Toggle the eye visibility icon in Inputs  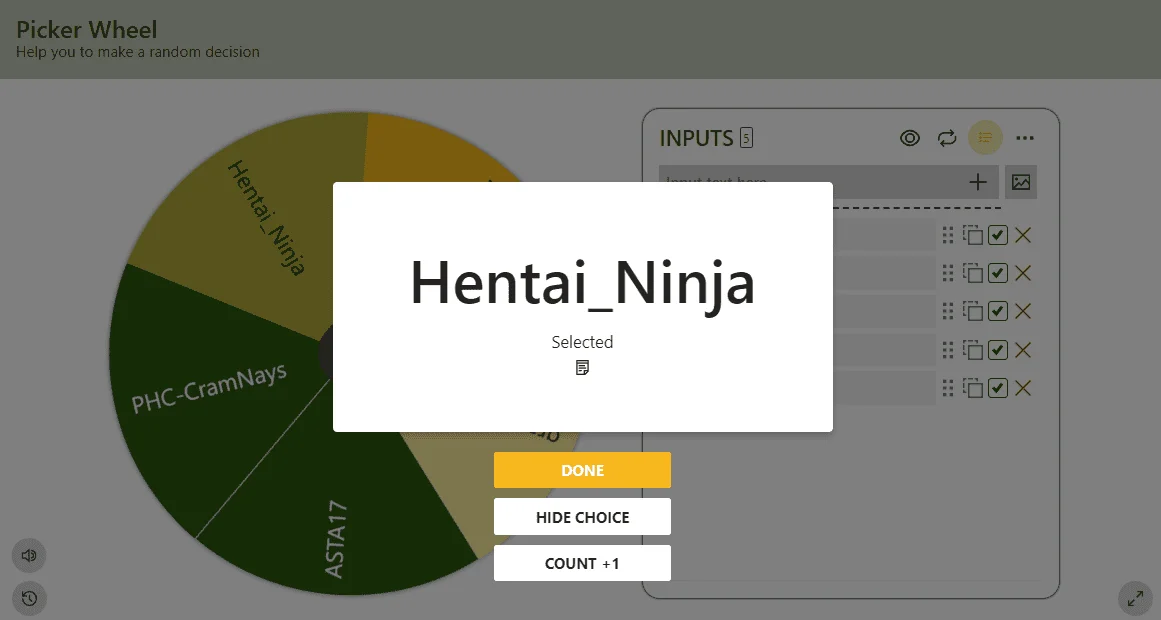pos(909,138)
